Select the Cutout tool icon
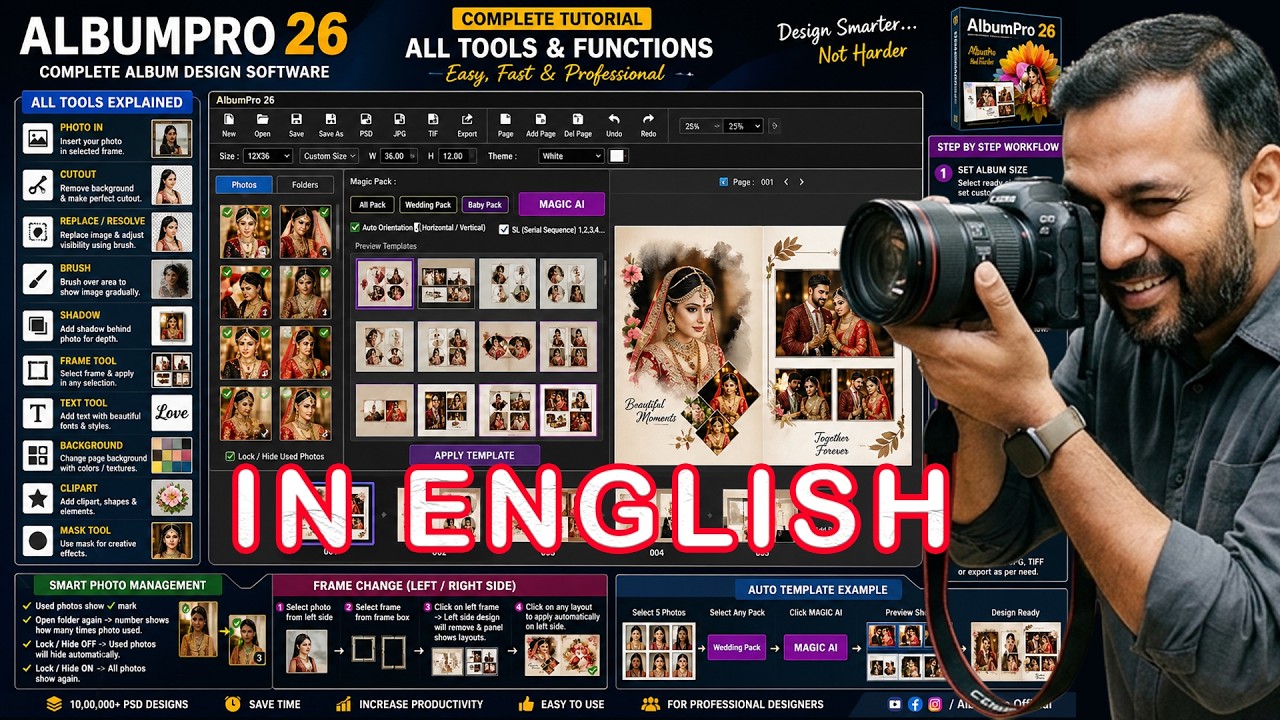 pos(38,185)
